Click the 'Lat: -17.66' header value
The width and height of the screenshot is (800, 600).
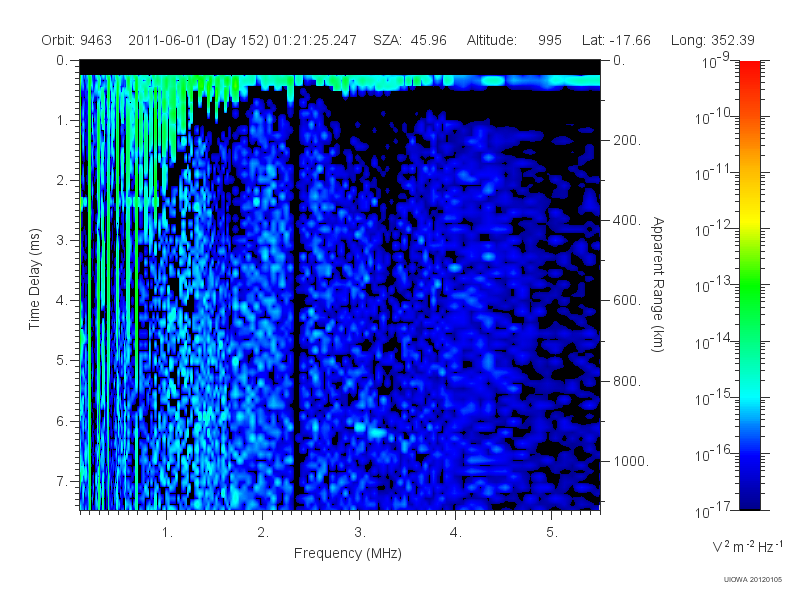tap(616, 40)
